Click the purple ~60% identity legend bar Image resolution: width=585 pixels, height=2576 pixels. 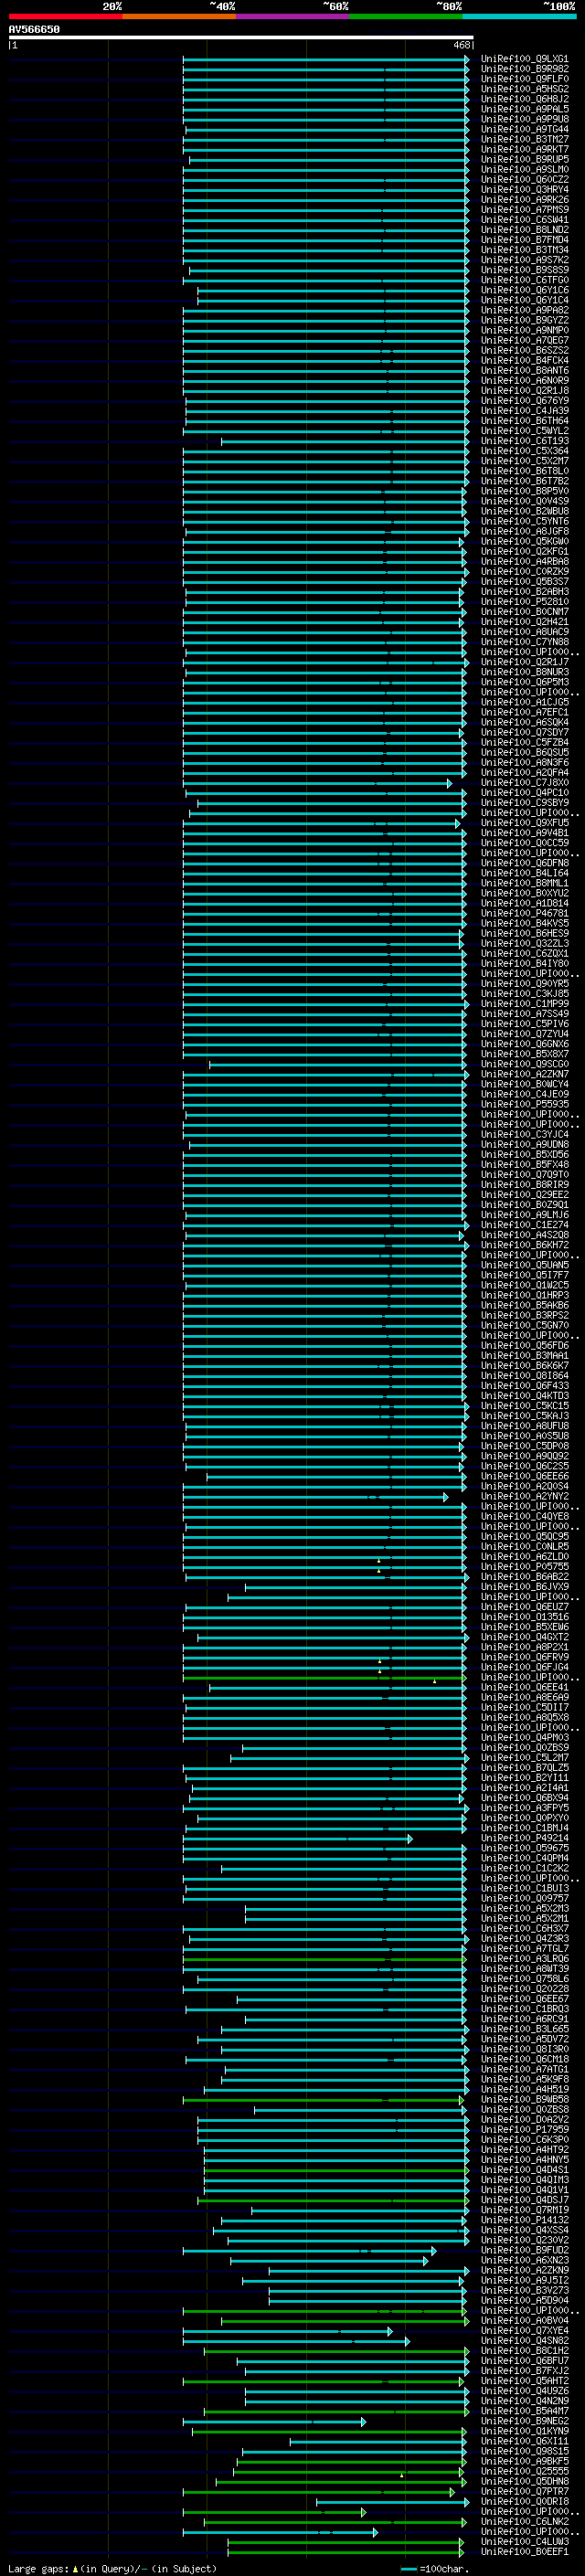[292, 17]
